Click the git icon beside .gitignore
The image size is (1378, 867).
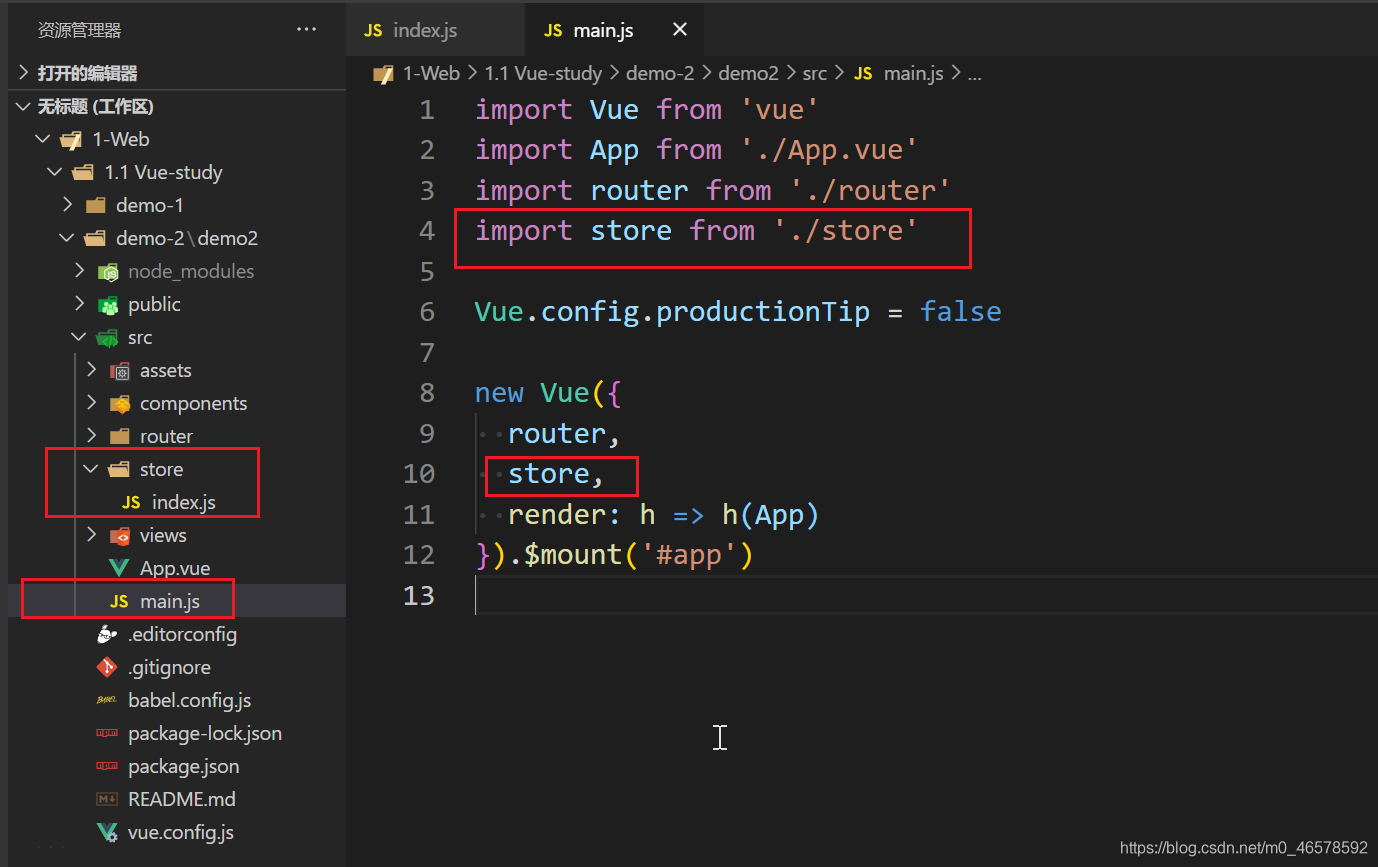(107, 667)
